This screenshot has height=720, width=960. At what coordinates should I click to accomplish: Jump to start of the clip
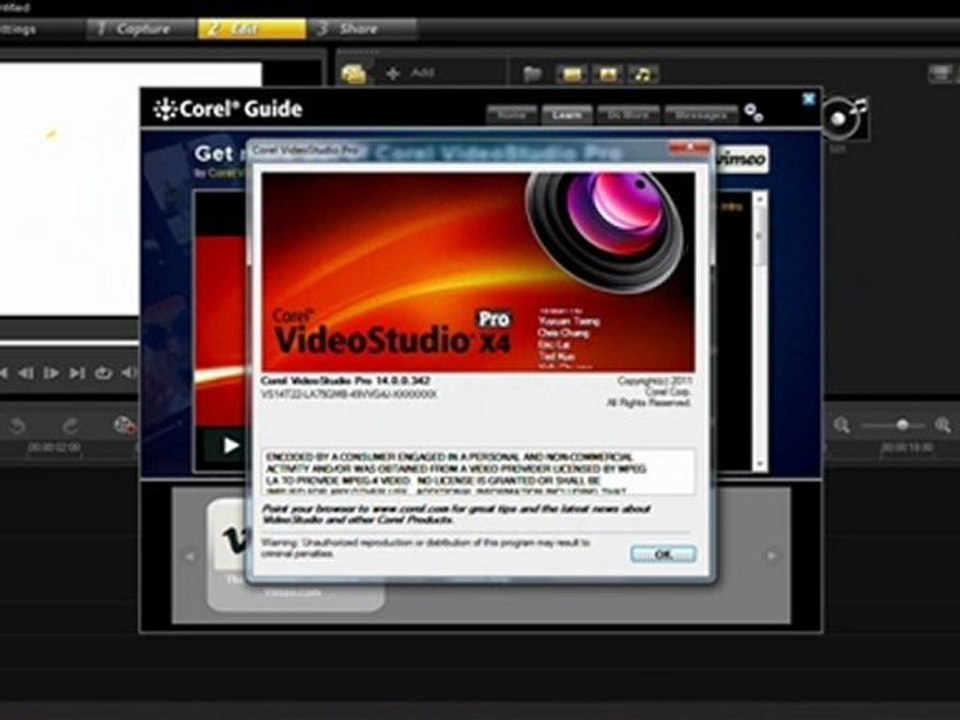4,372
